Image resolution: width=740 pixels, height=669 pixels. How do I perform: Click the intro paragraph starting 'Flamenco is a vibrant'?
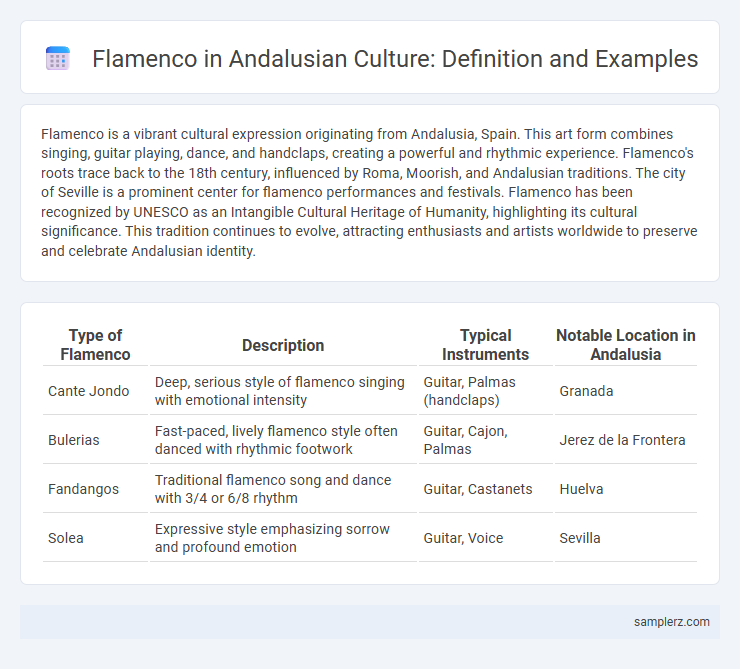tap(369, 192)
